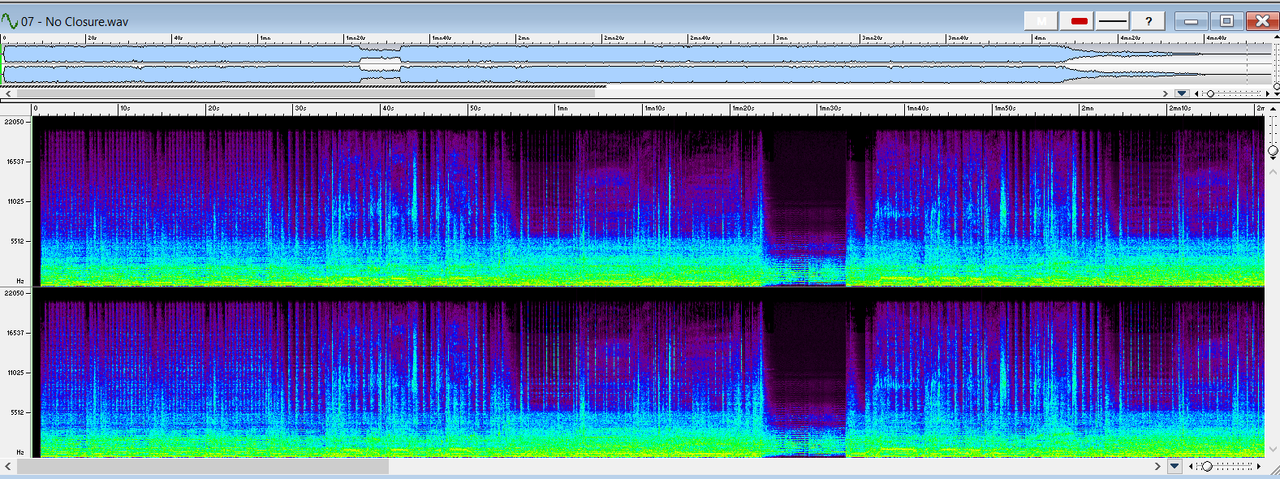
Task: Click the spectrogram horizontal scrollbar thumb
Action: pos(203,466)
